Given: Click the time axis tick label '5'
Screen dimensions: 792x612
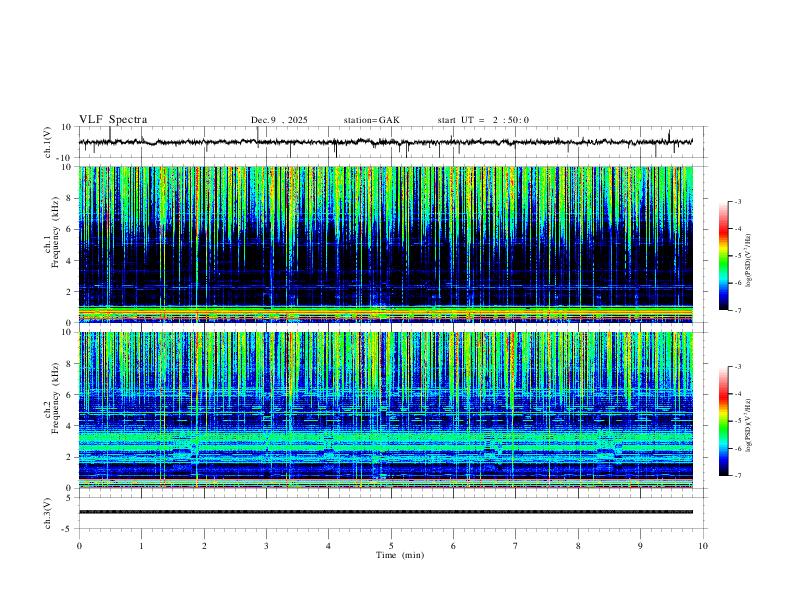Looking at the screenshot, I should [x=391, y=546].
